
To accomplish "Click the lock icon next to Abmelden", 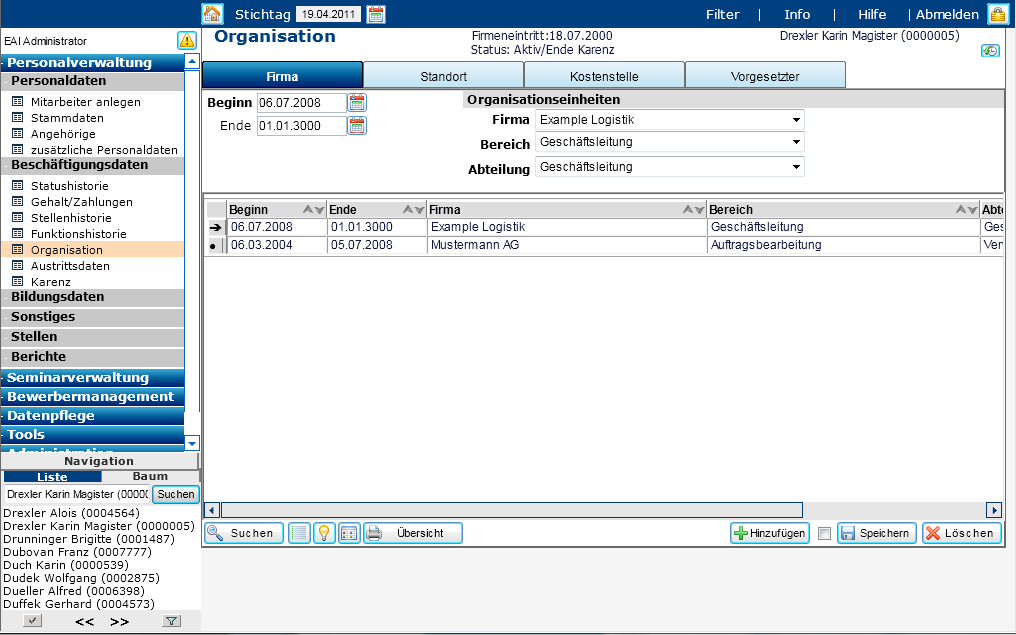I will (x=997, y=14).
